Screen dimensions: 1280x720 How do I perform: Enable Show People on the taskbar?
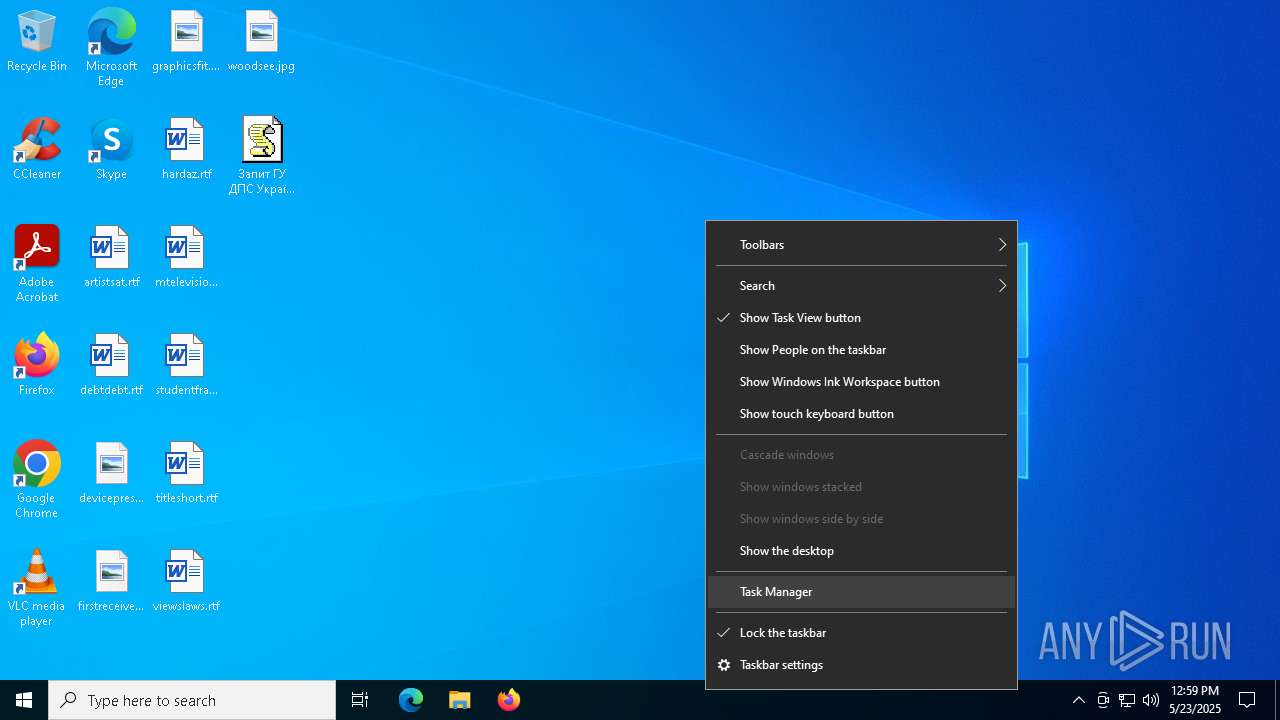point(861,350)
